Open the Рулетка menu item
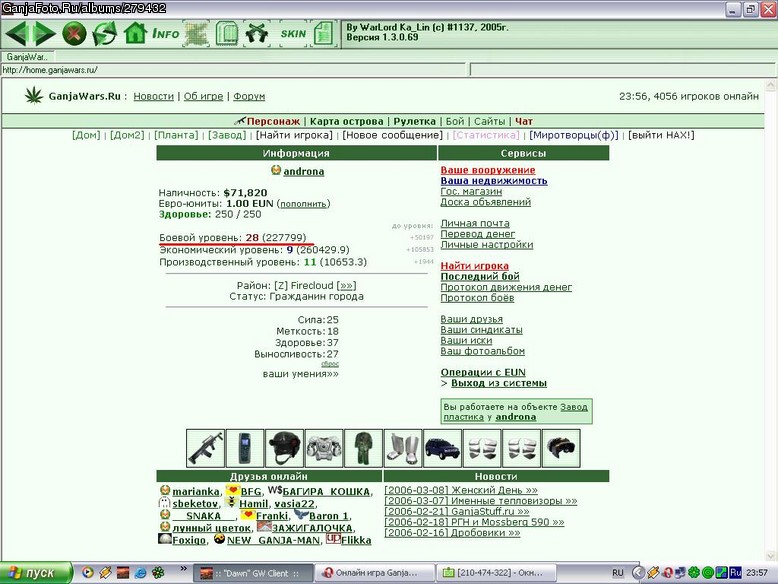 coord(414,121)
